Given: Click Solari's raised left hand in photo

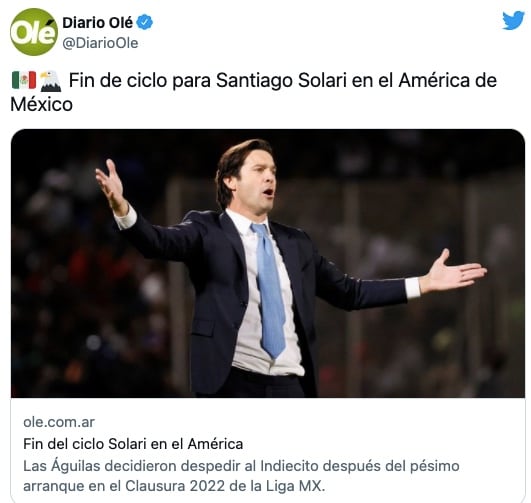Looking at the screenshot, I should 110,186.
